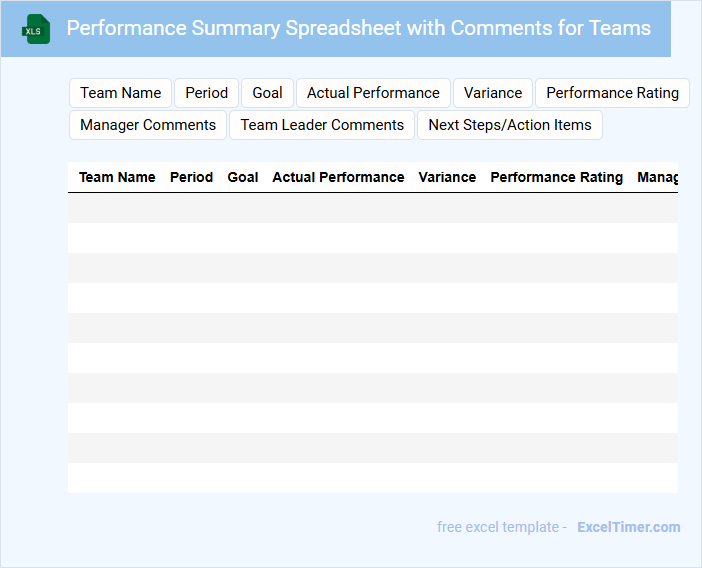Select the Goal tag button

pyautogui.click(x=267, y=93)
